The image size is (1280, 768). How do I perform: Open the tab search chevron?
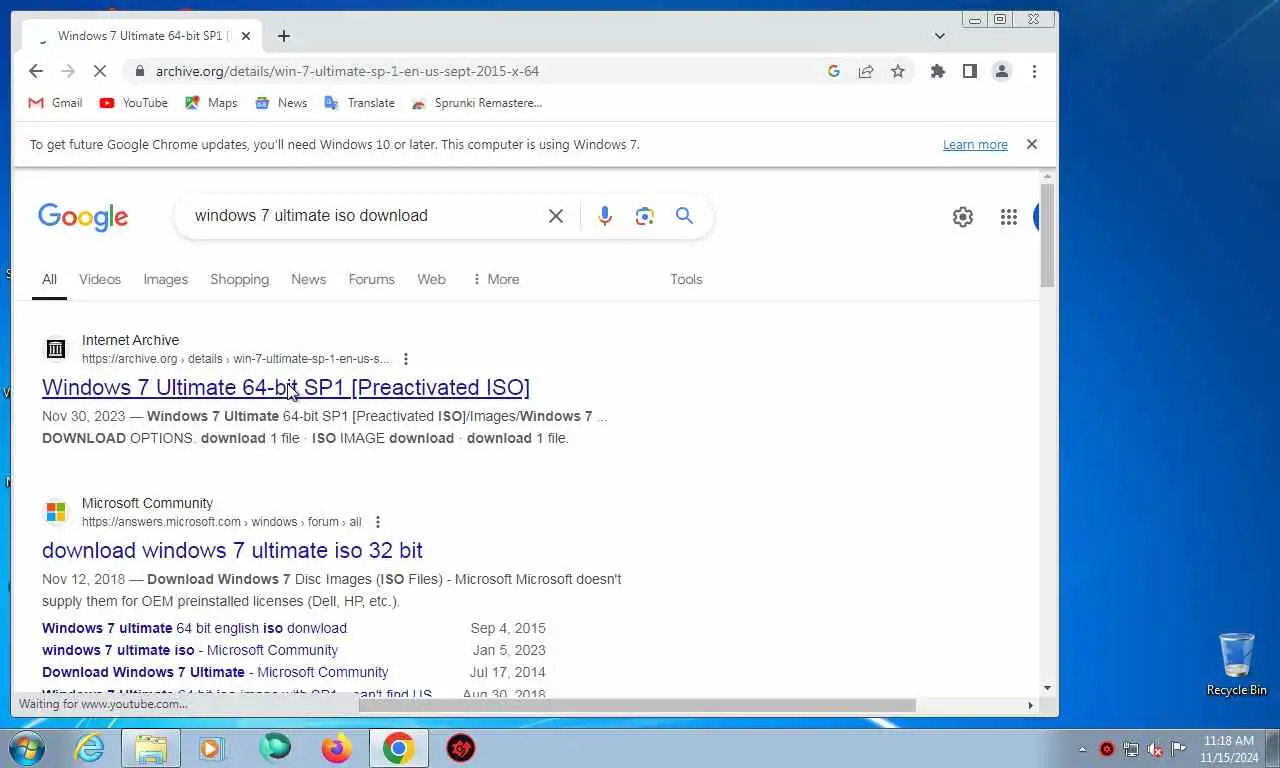[940, 36]
